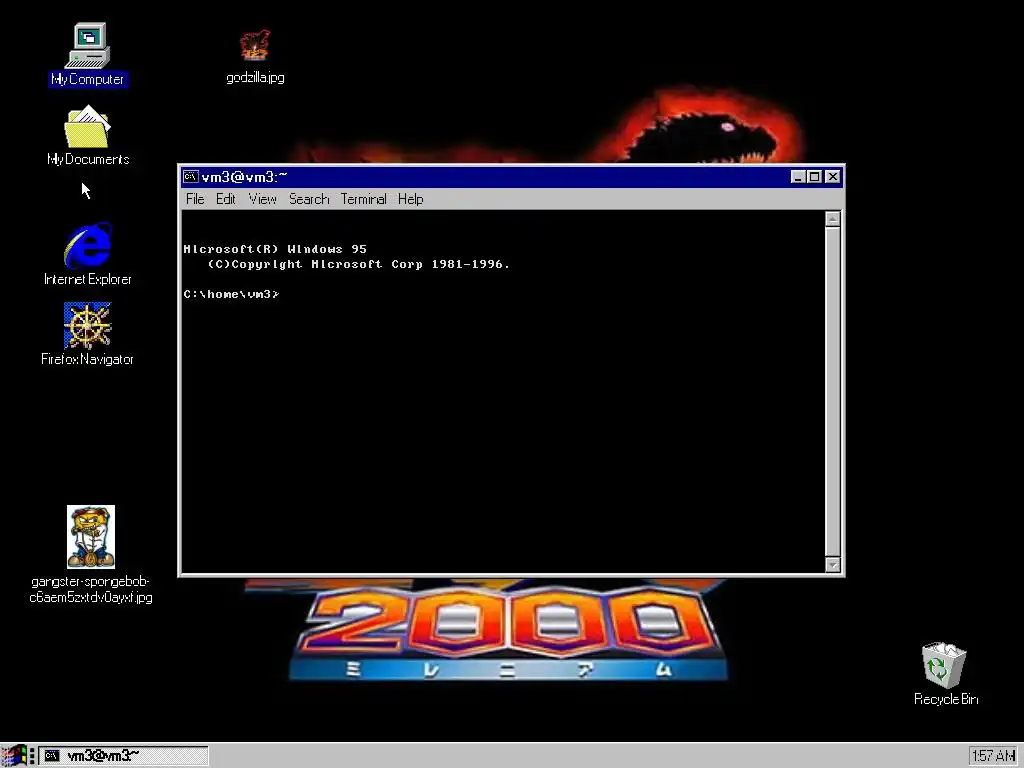Click the scrollbar up arrow in terminal

tap(833, 219)
